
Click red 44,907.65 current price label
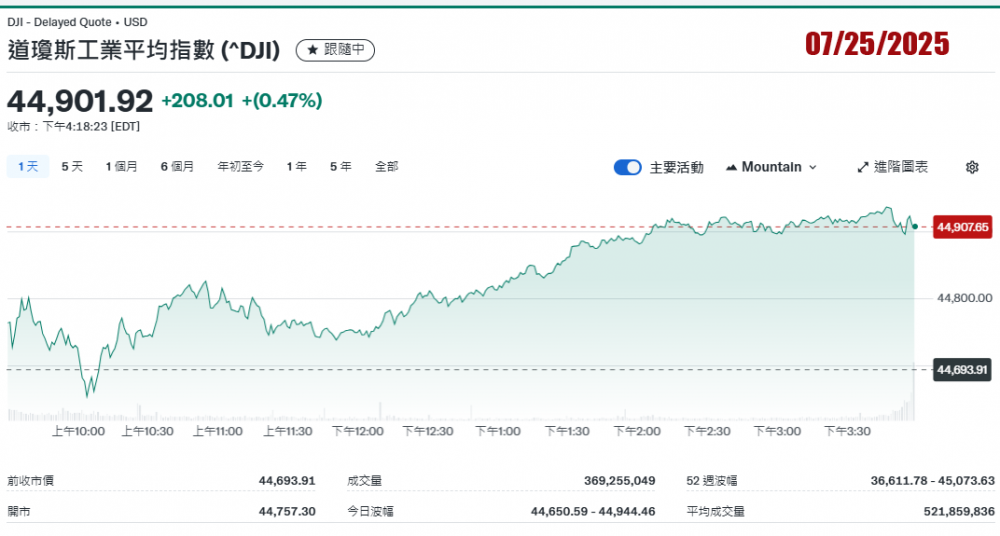tap(961, 227)
